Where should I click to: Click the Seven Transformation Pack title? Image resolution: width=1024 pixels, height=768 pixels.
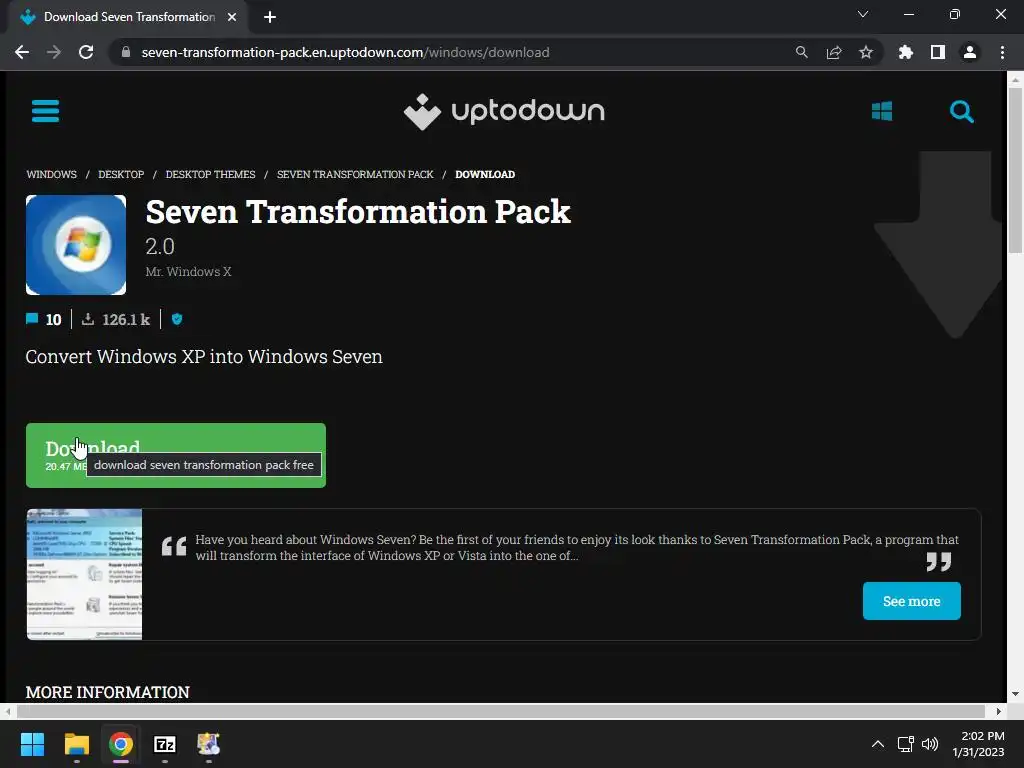(358, 212)
